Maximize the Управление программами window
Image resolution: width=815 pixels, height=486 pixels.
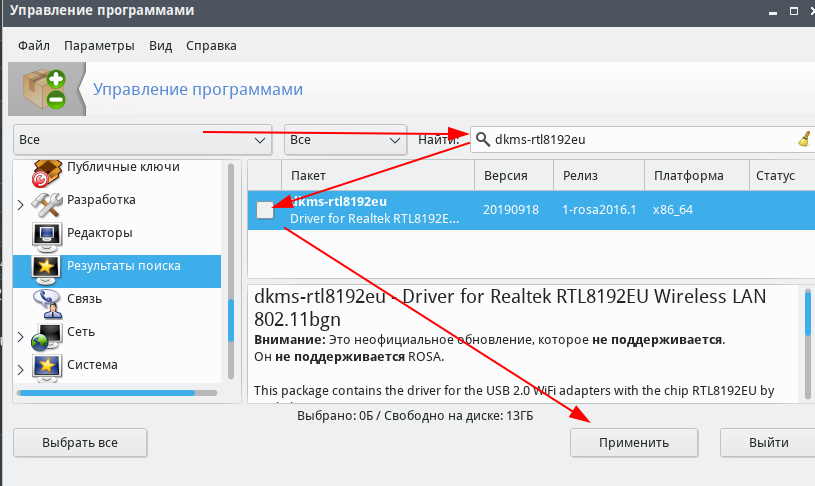[x=794, y=11]
